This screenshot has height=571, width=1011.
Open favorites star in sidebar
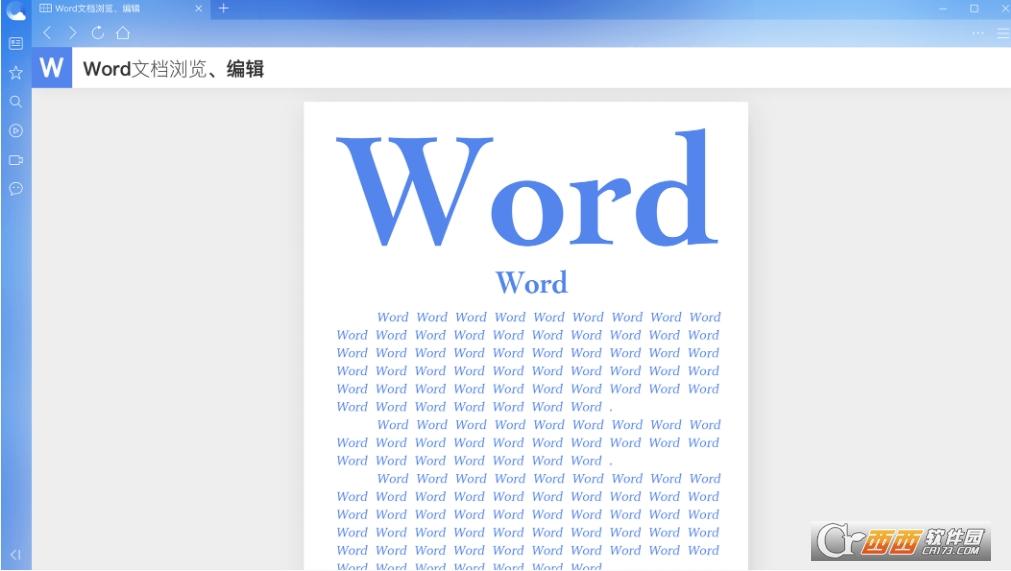16,73
